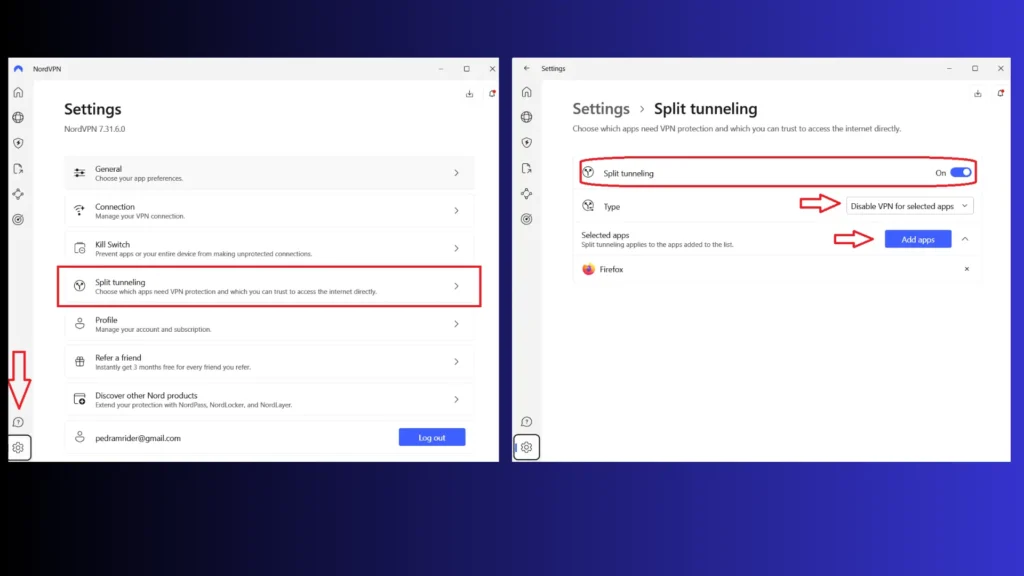Open the Meshnet icon in the NordVPN window sidebar

coord(18,194)
